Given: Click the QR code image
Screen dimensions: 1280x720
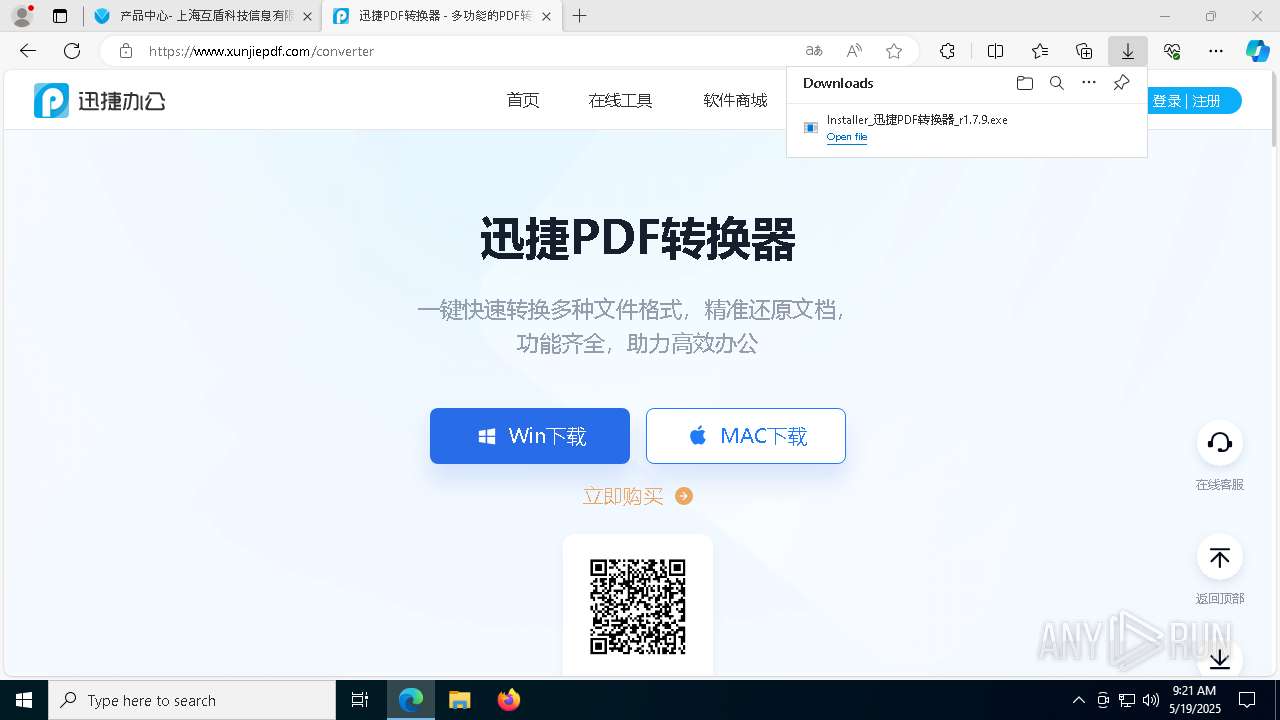Looking at the screenshot, I should pos(638,606).
